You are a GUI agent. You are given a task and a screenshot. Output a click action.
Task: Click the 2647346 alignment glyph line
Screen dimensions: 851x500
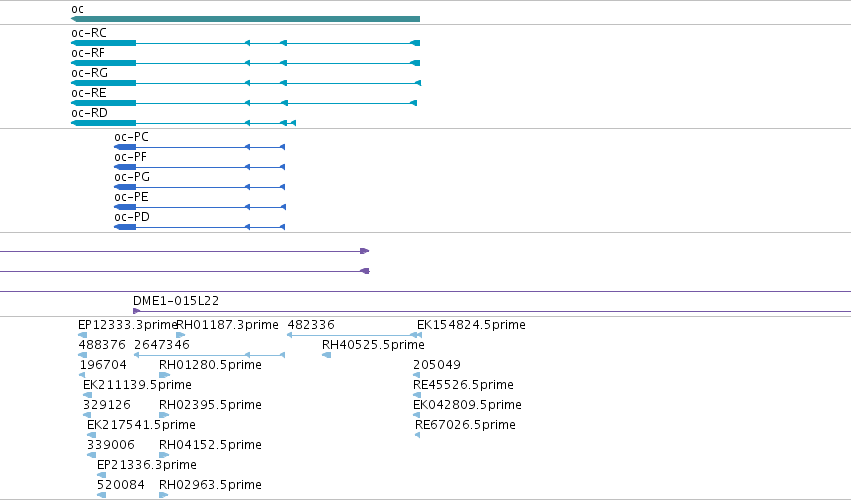209,355
